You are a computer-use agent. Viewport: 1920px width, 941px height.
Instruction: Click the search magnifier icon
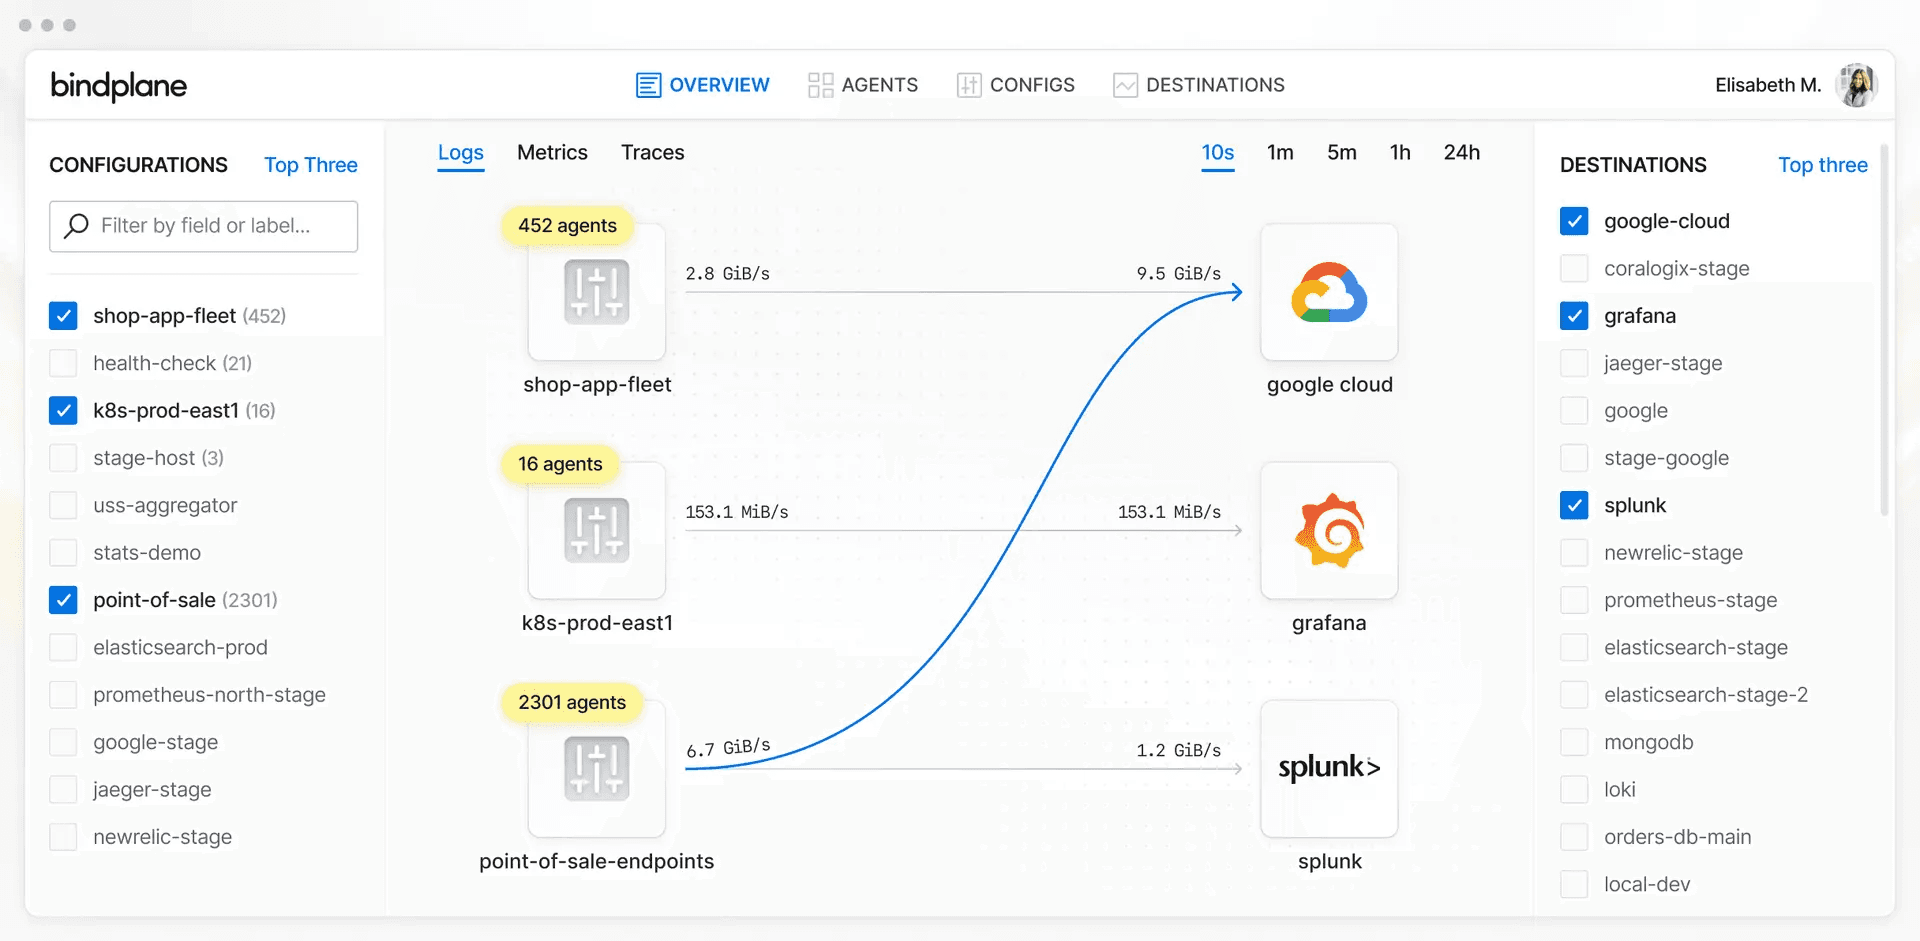pyautogui.click(x=76, y=226)
